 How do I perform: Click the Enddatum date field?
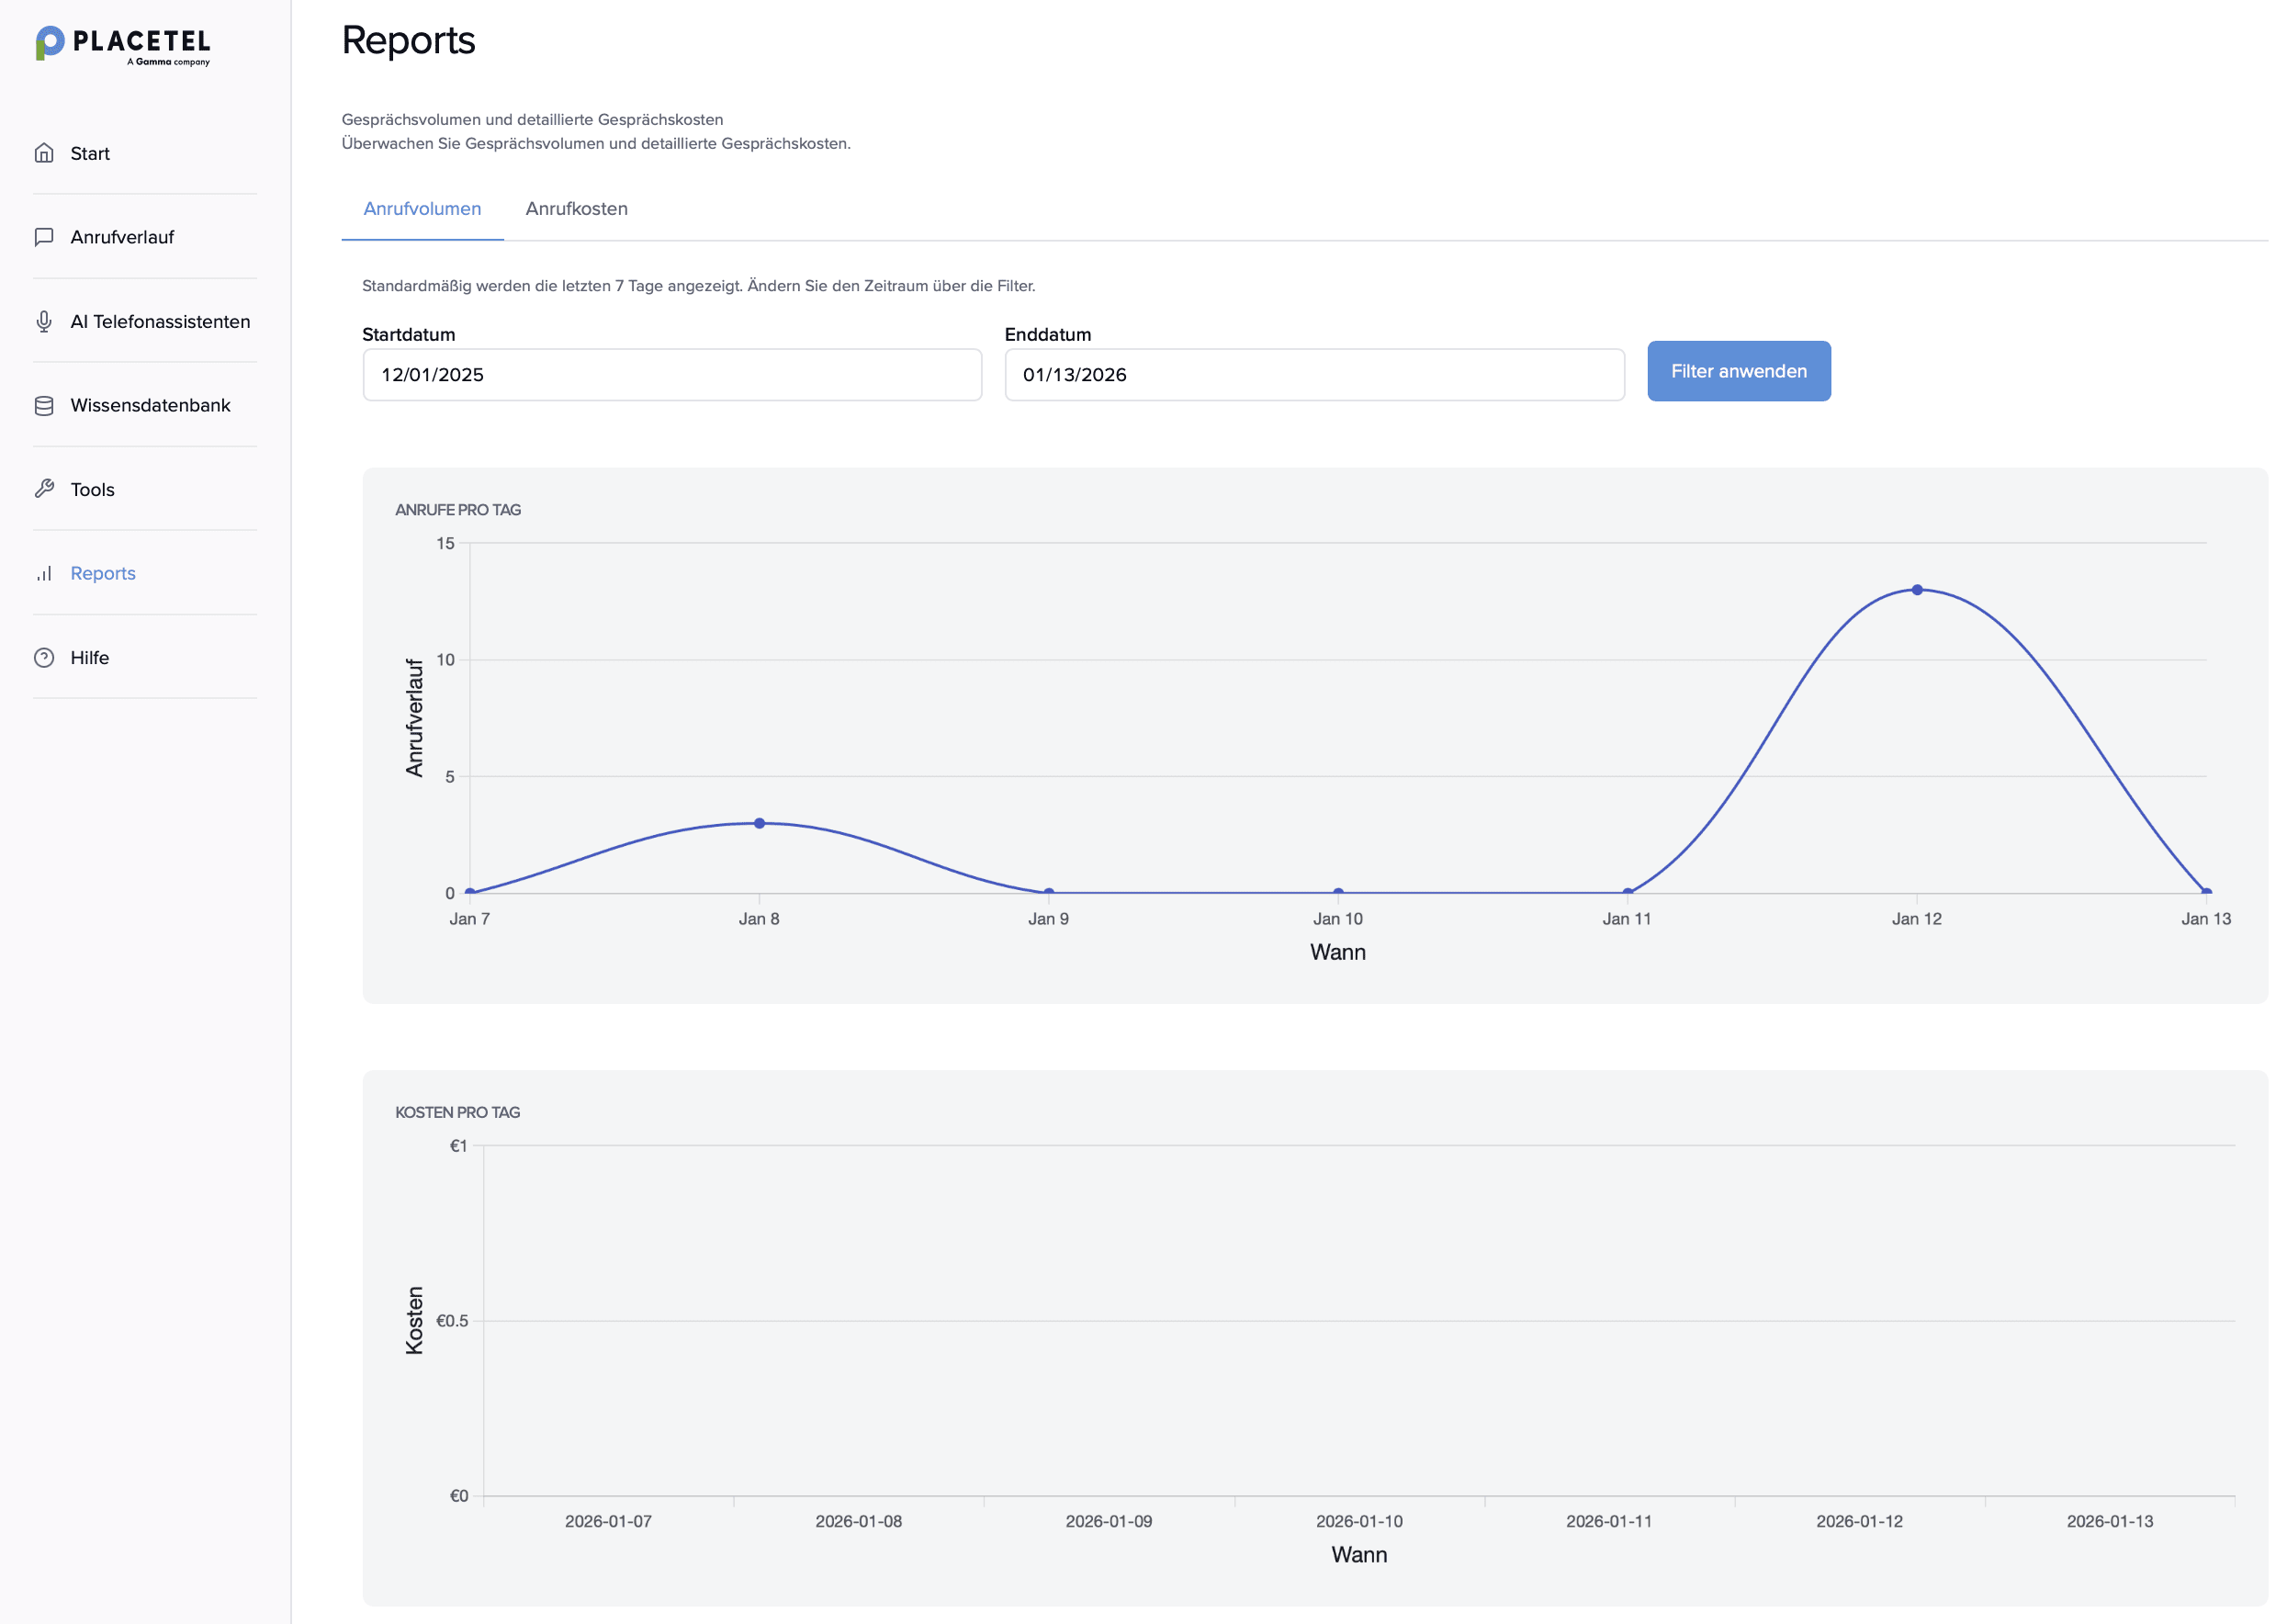coord(1313,375)
